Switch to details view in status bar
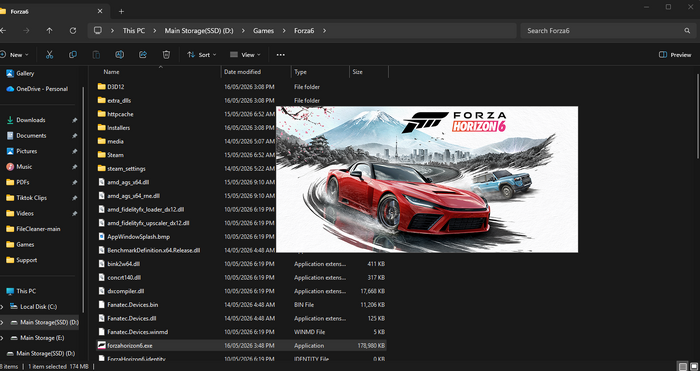Screen dimensions: 700x371 (683, 367)
